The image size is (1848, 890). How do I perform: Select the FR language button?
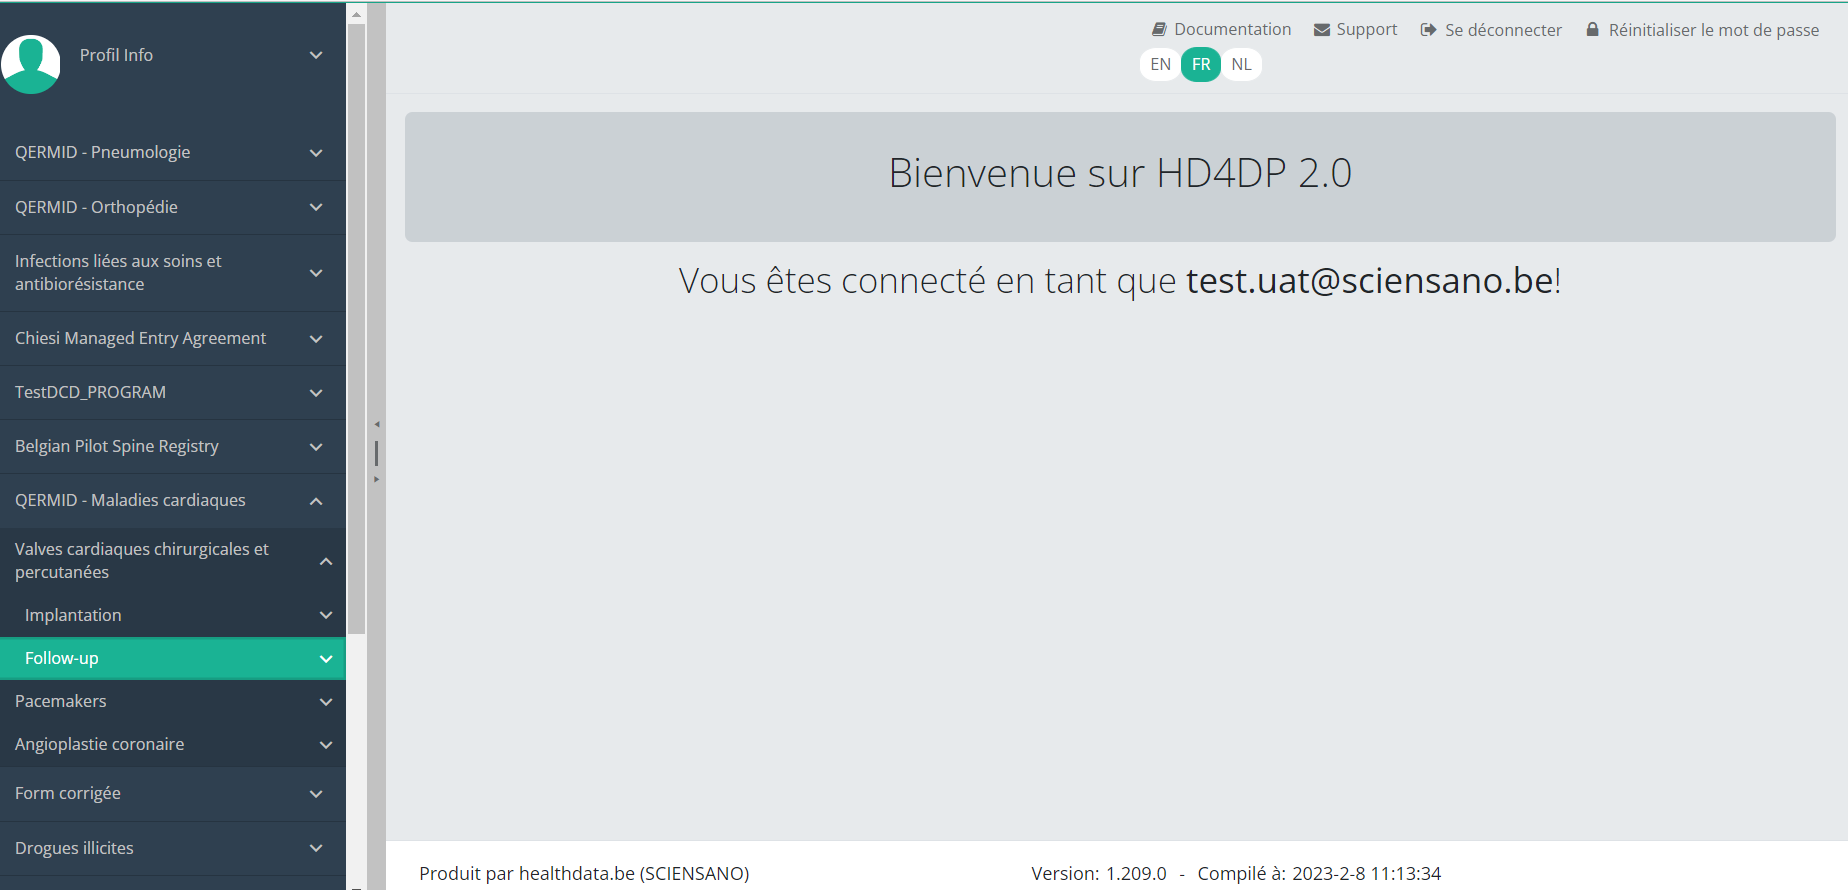(x=1201, y=65)
